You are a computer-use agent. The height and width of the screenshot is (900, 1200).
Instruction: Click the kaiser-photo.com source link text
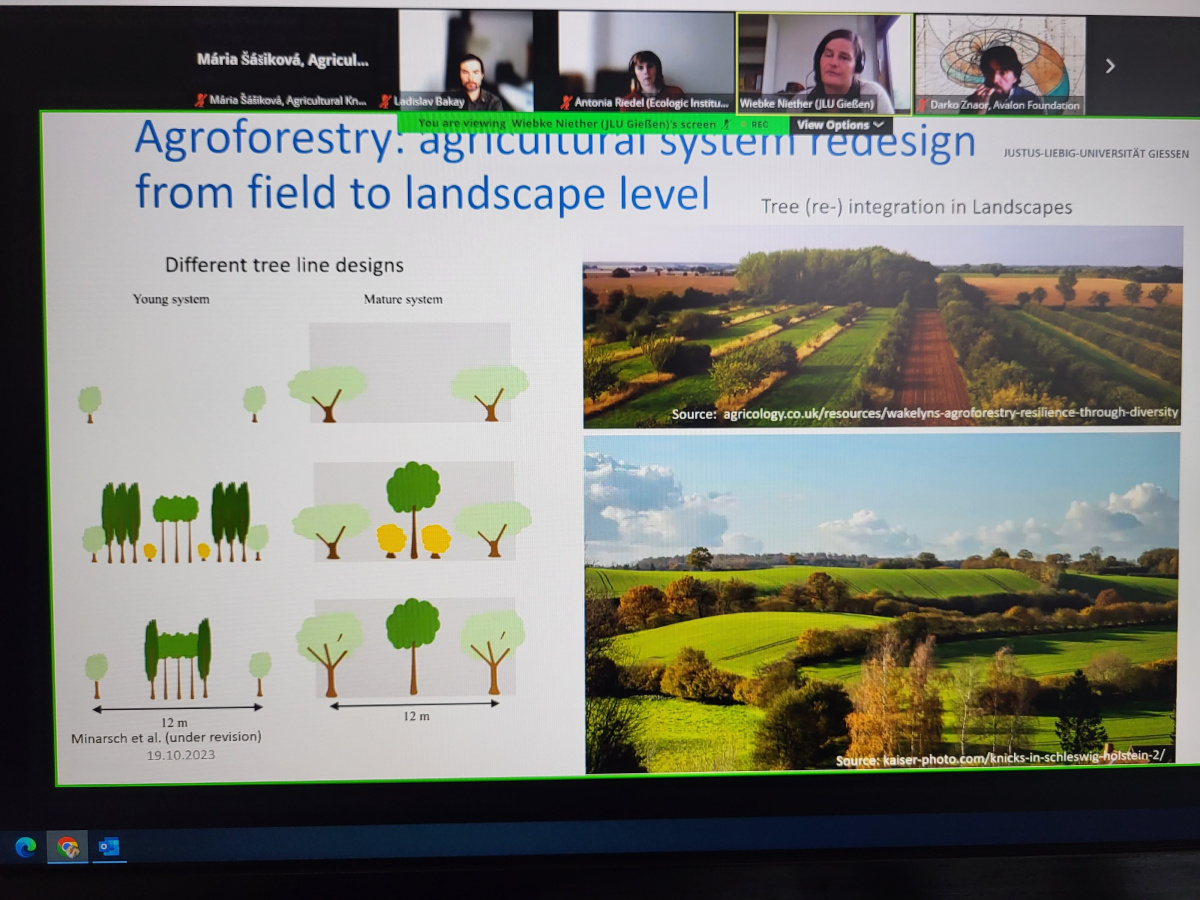[x=1001, y=760]
